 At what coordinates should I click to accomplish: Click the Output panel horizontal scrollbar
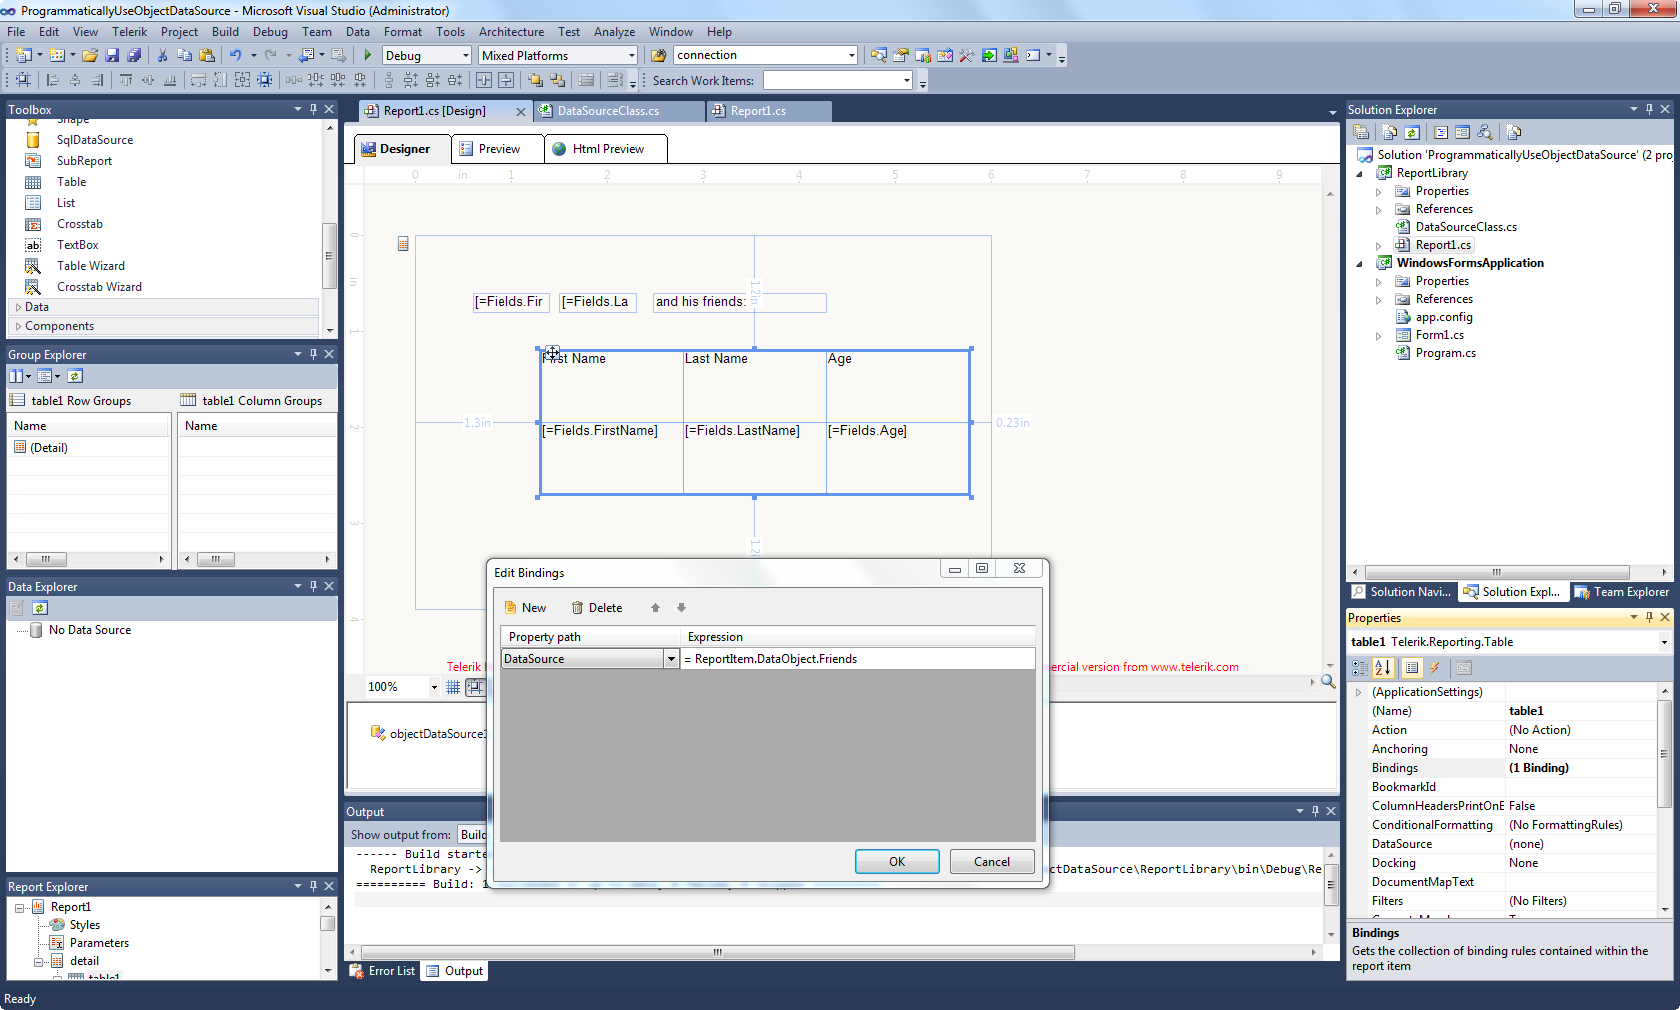tap(717, 952)
